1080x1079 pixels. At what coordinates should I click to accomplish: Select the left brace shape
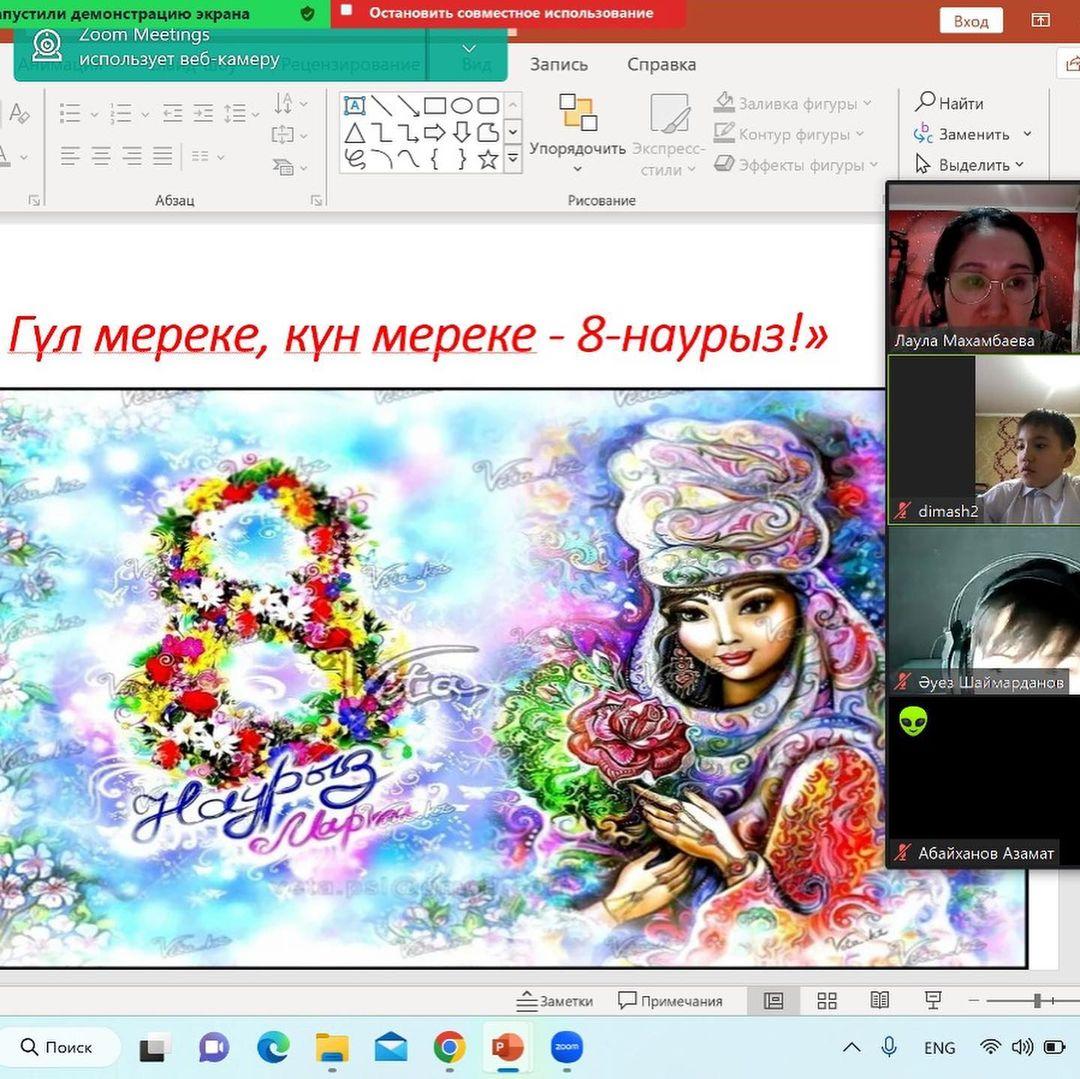click(x=435, y=160)
